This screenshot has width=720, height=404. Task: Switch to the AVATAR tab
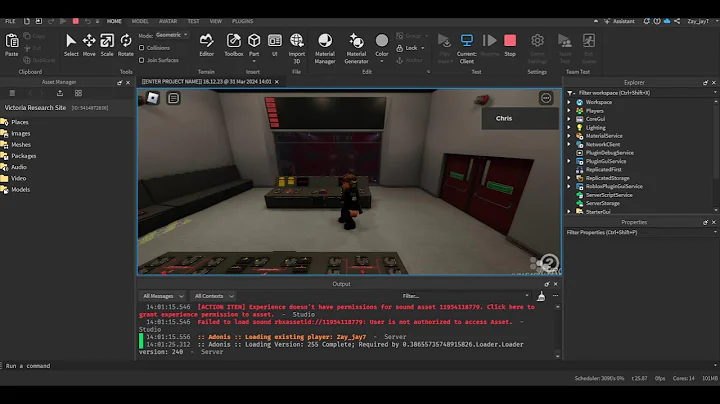point(168,21)
